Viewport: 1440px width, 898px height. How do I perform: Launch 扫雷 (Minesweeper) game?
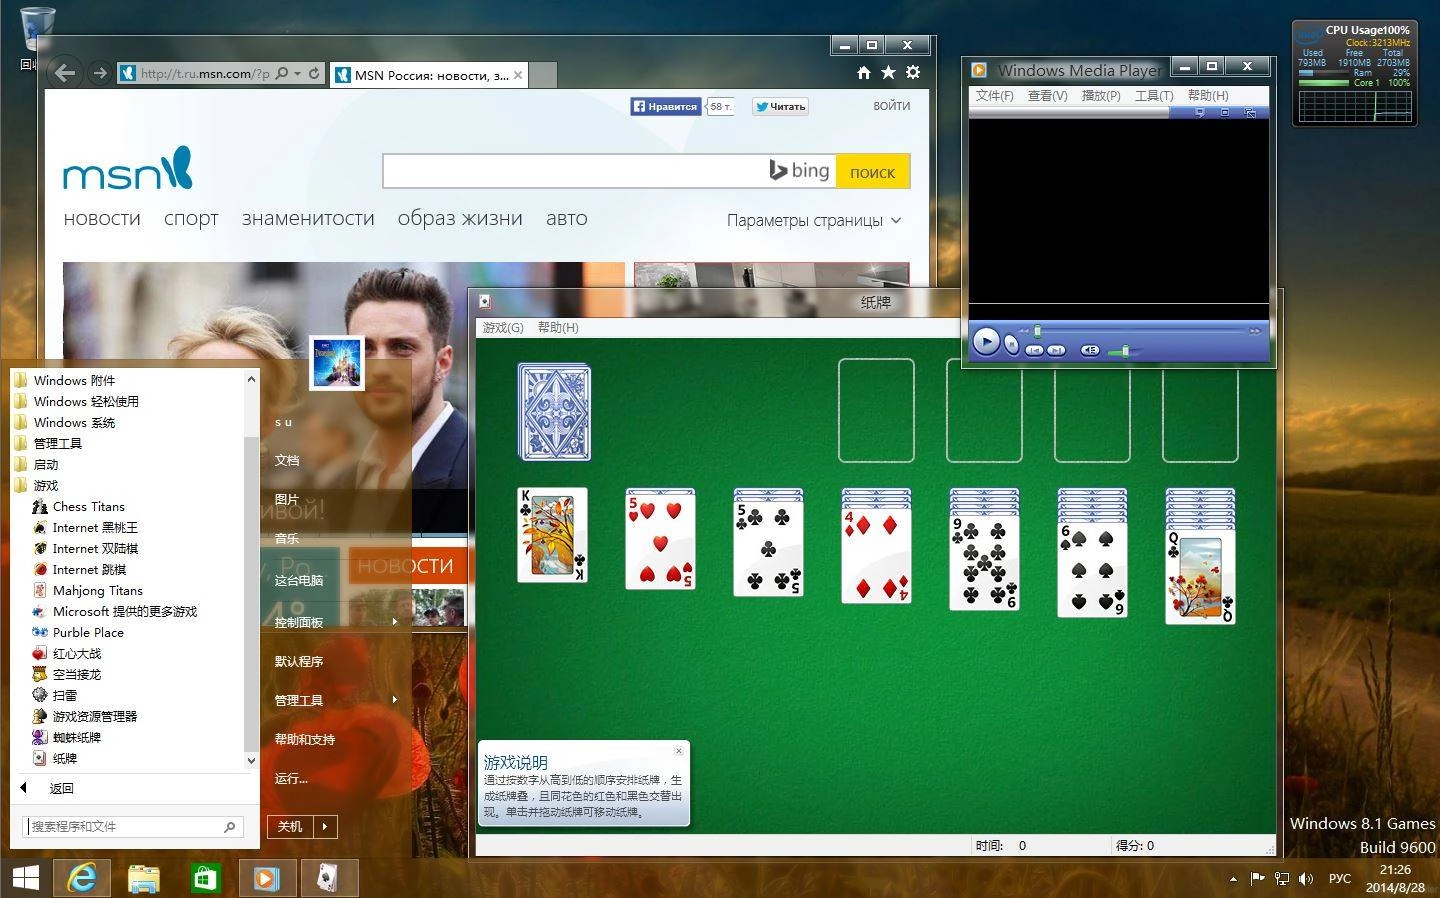54,696
